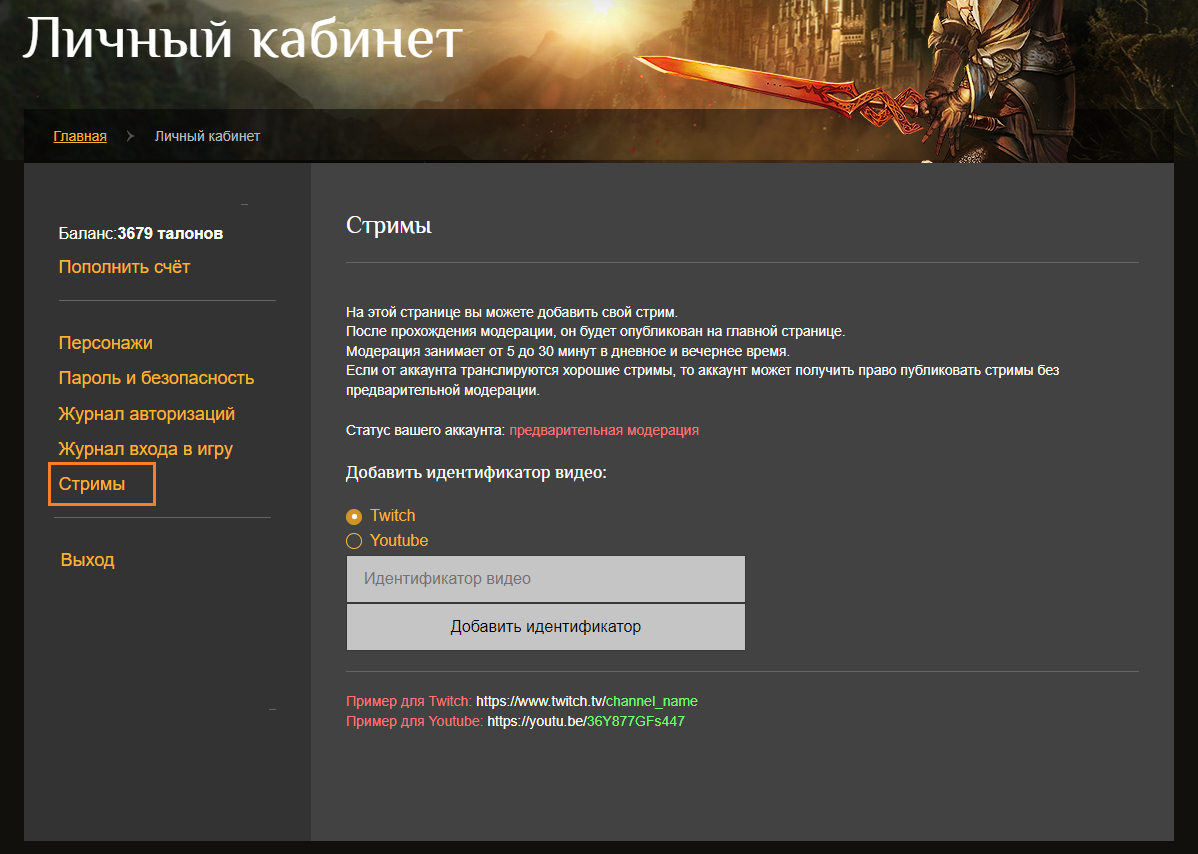This screenshot has width=1198, height=854.
Task: Focus the Идентификатор видео input field
Action: tap(546, 579)
